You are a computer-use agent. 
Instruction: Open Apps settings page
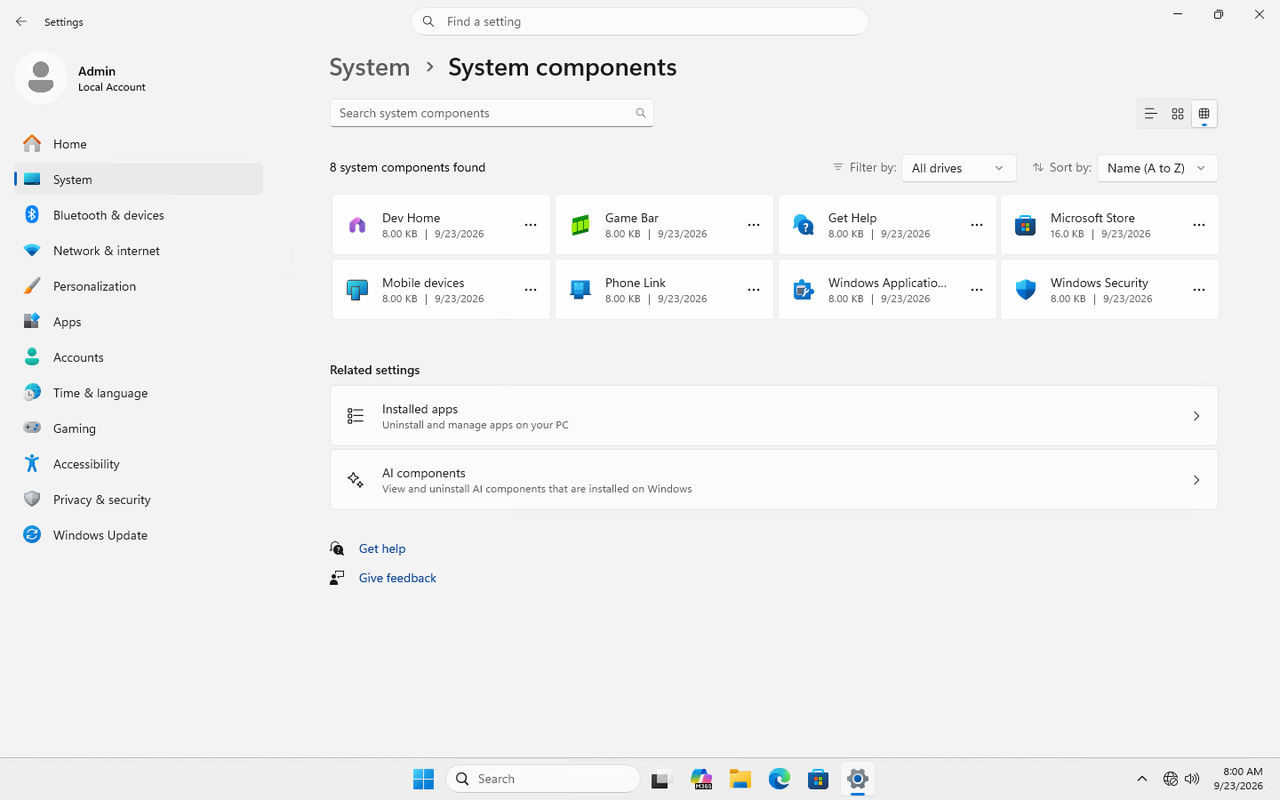(x=139, y=322)
